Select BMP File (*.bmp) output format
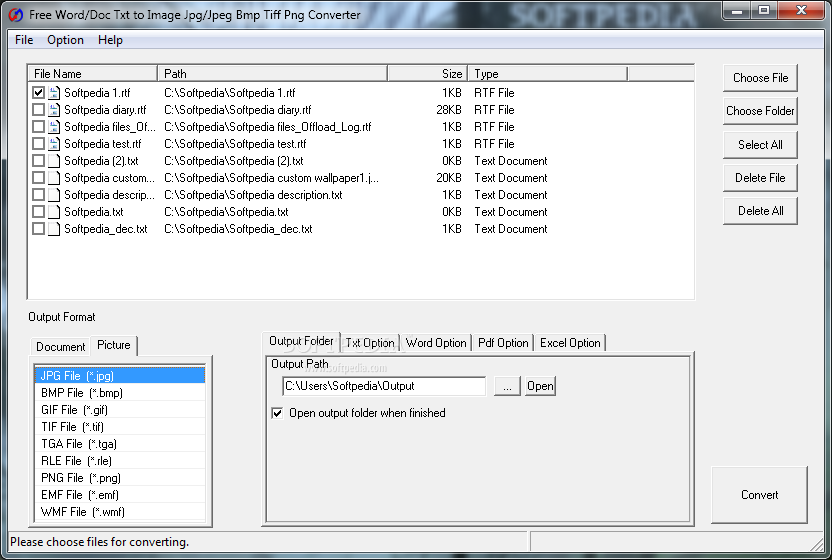832x560 pixels. coord(120,393)
